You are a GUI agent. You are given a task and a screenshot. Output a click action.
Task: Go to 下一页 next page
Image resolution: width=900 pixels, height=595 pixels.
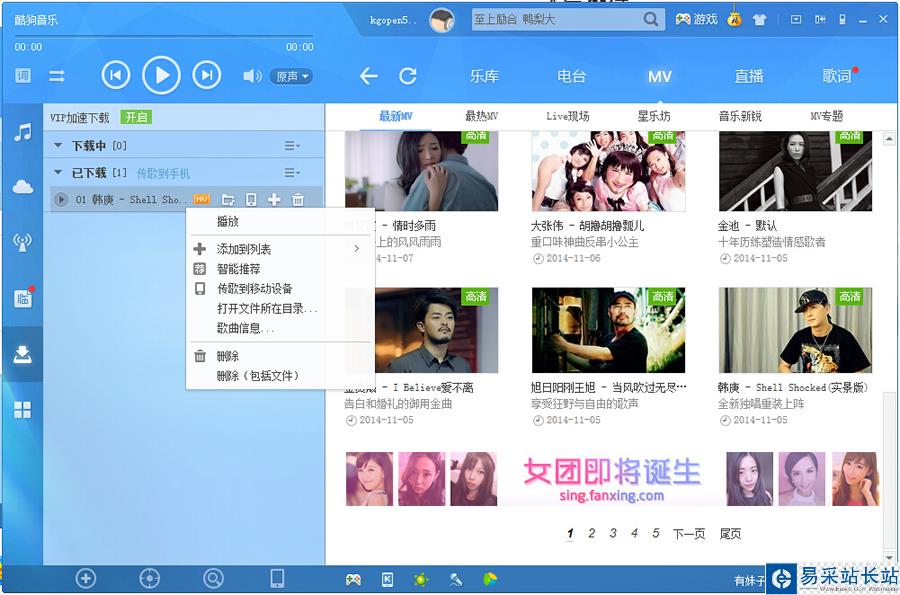click(x=688, y=534)
